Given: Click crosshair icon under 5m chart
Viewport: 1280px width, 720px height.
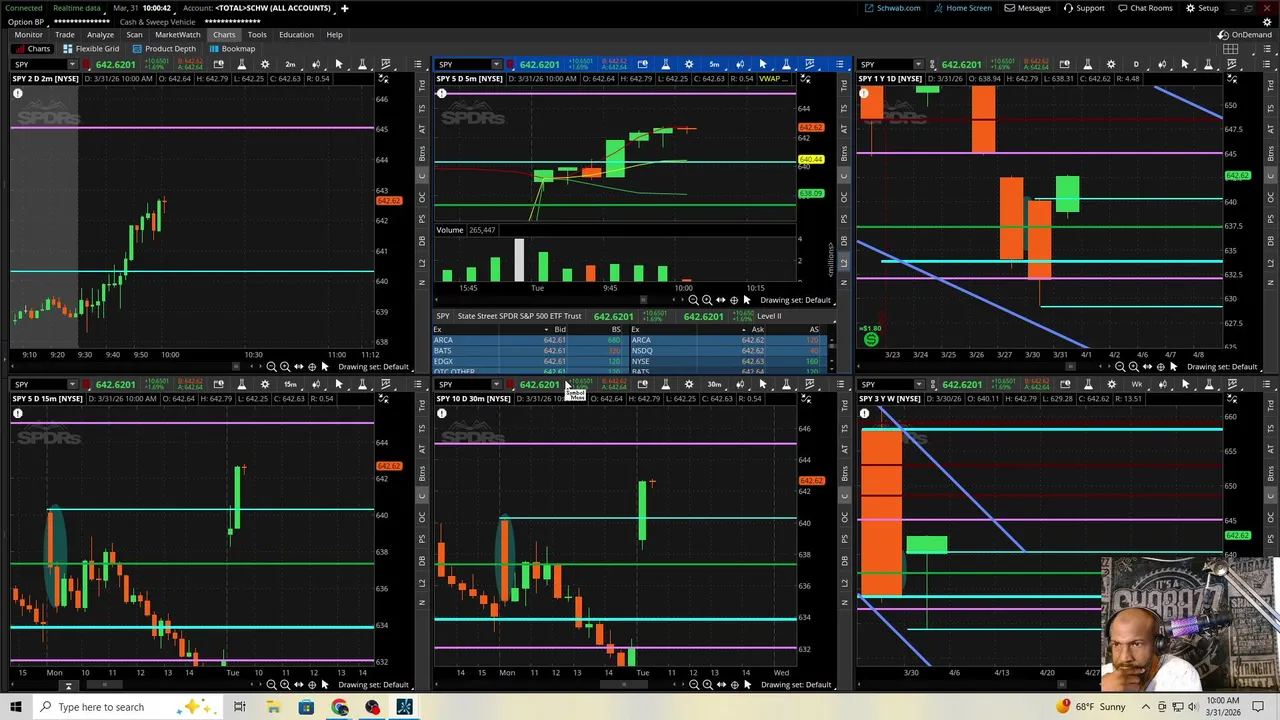Looking at the screenshot, I should click(x=734, y=300).
